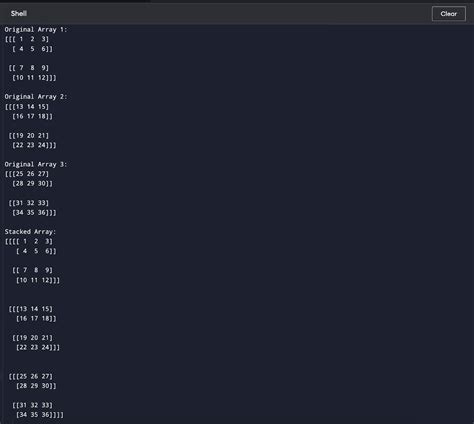Click the '[[[25 26 27]' line under Original Array 3

point(27,174)
